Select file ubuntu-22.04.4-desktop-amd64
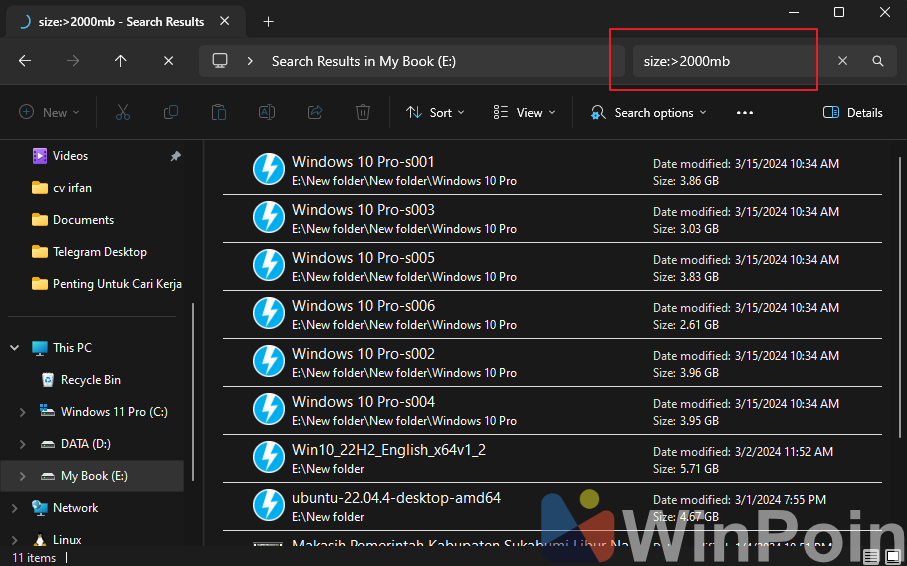 pos(552,507)
